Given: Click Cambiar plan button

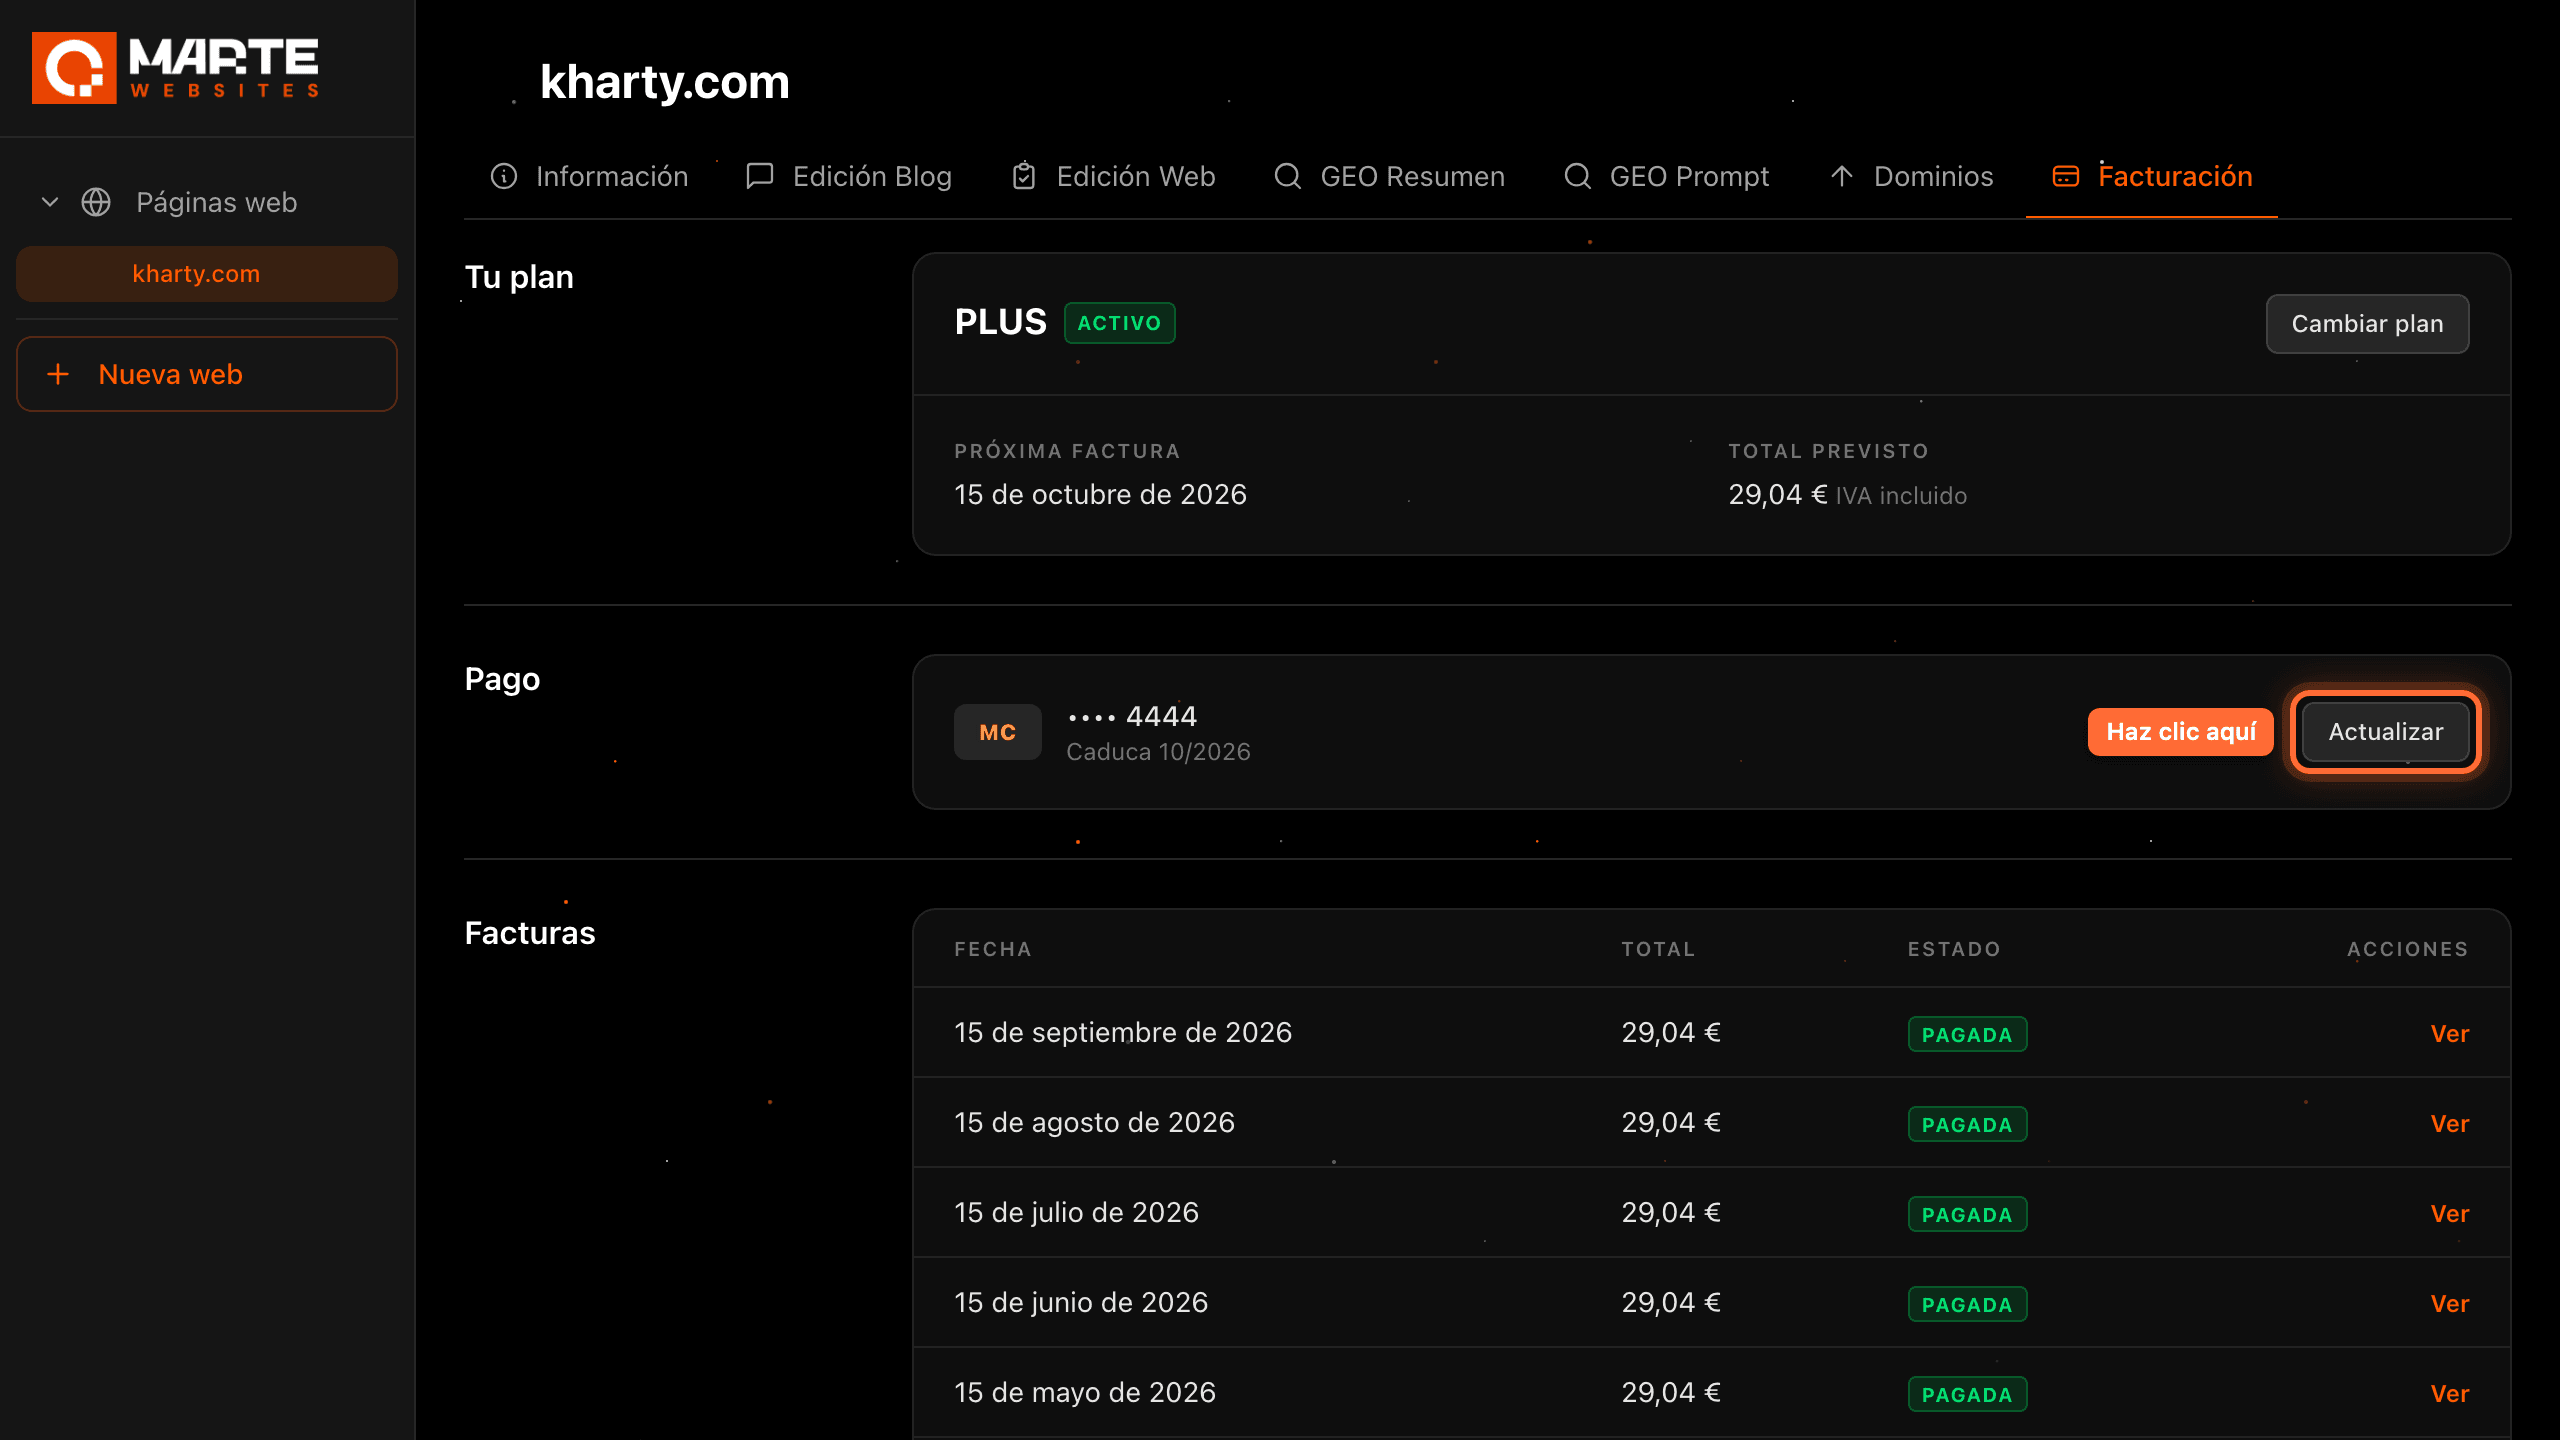Looking at the screenshot, I should point(2367,324).
